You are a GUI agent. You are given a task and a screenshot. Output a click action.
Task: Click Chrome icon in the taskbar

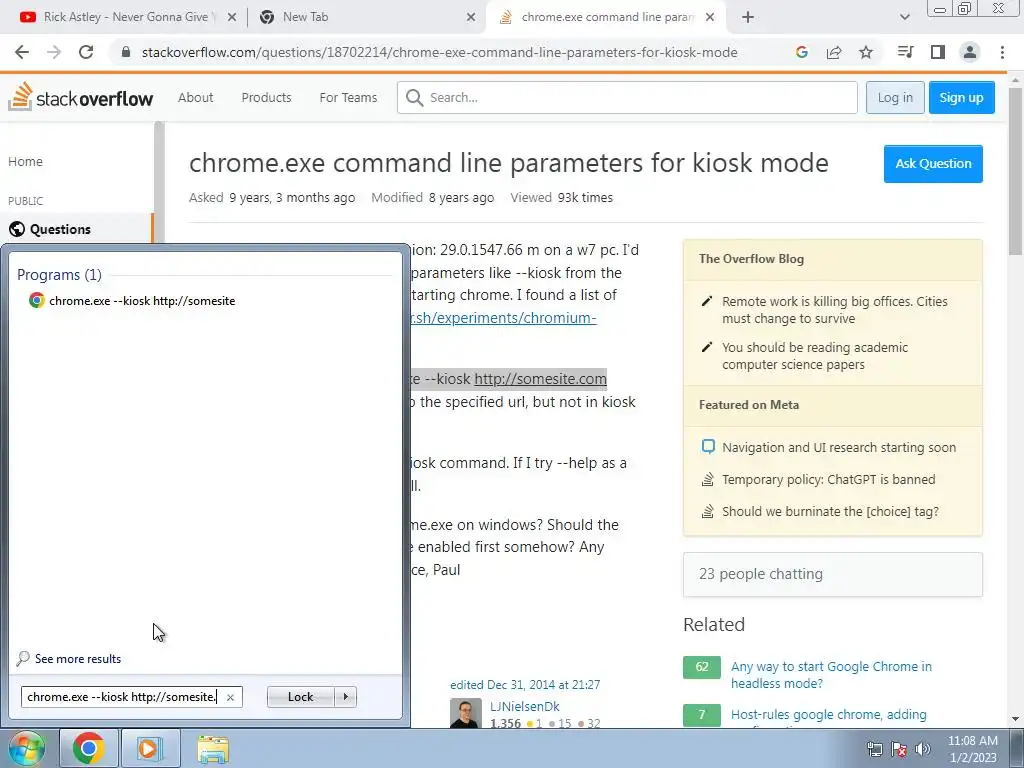coord(89,748)
